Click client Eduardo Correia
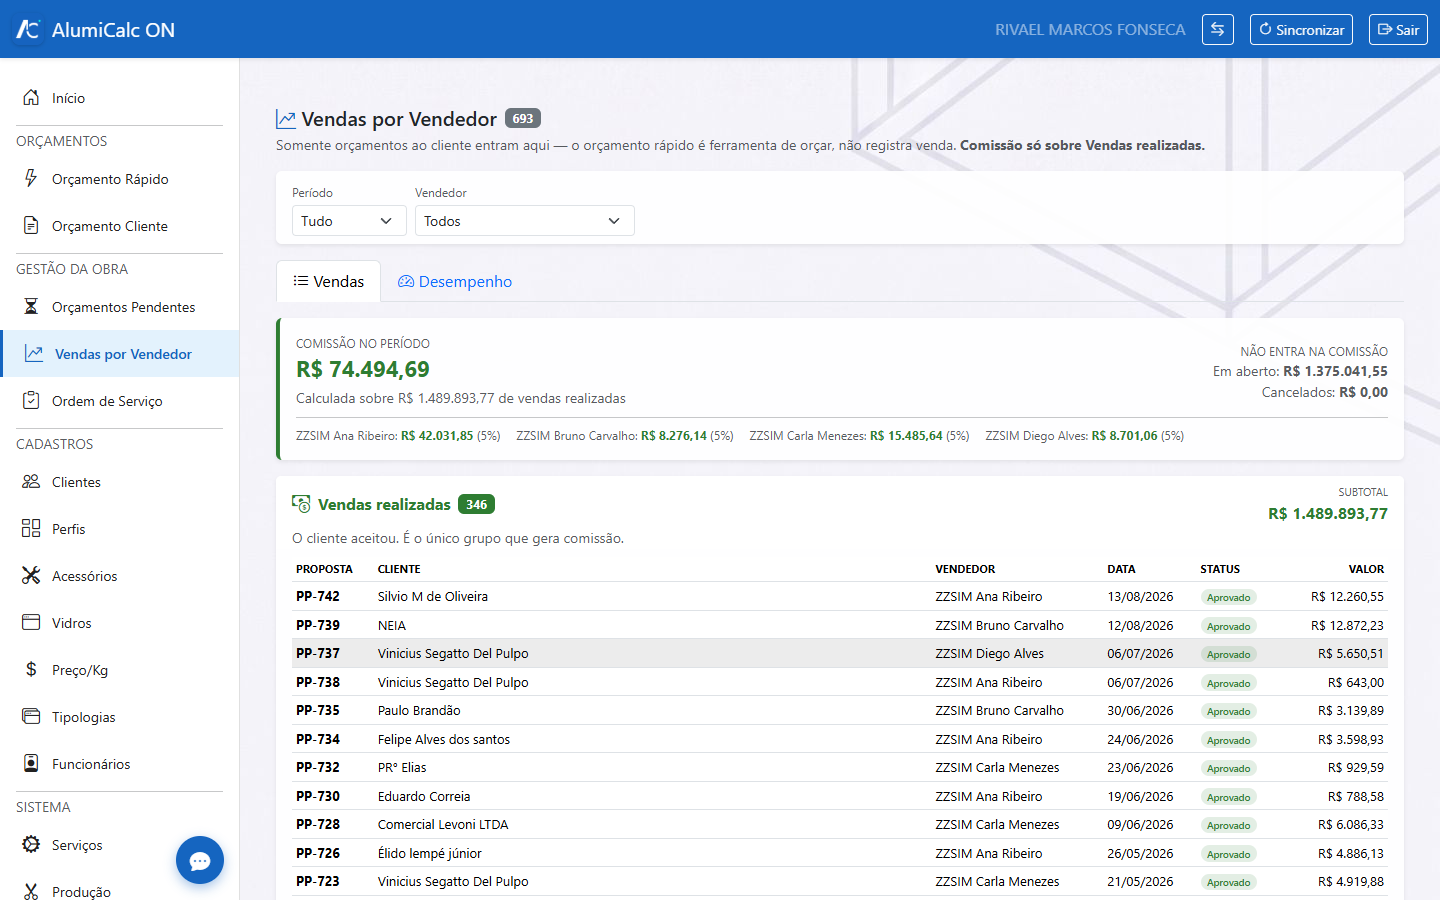 pyautogui.click(x=424, y=797)
